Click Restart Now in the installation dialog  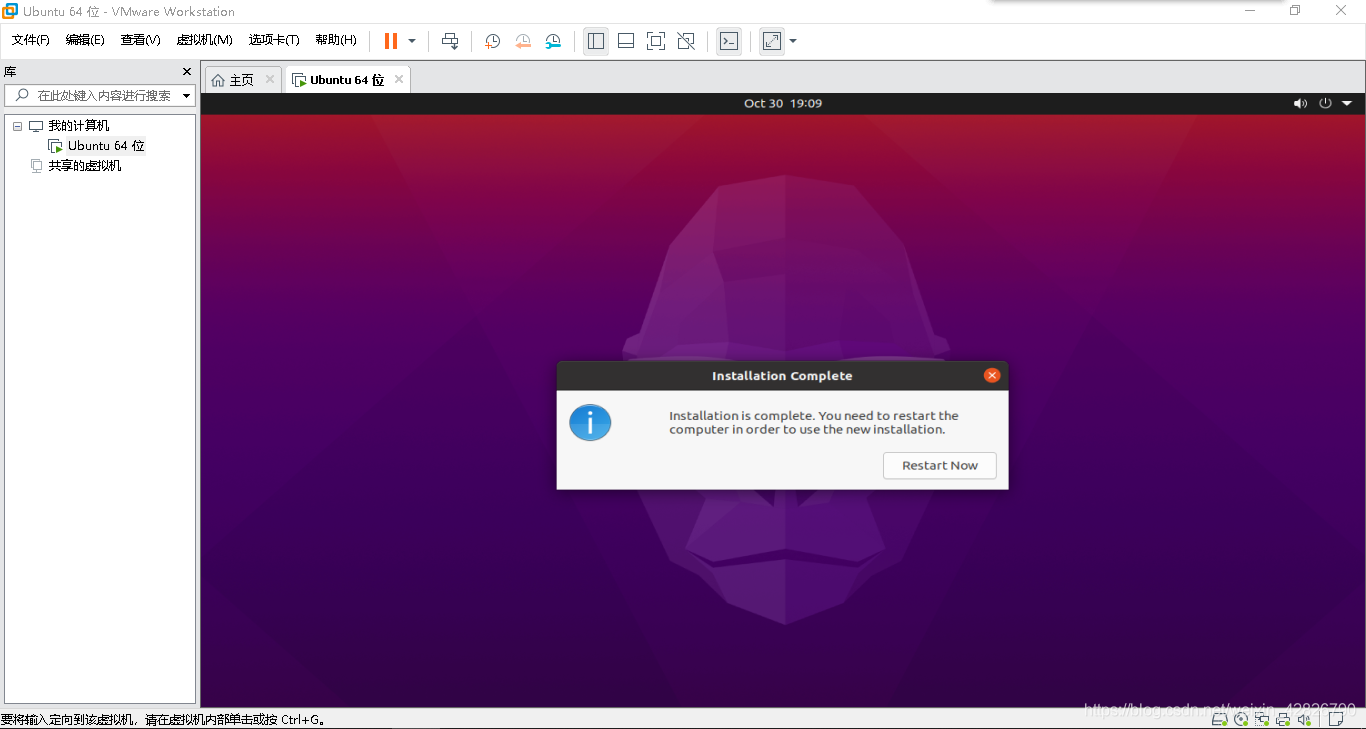click(x=940, y=465)
